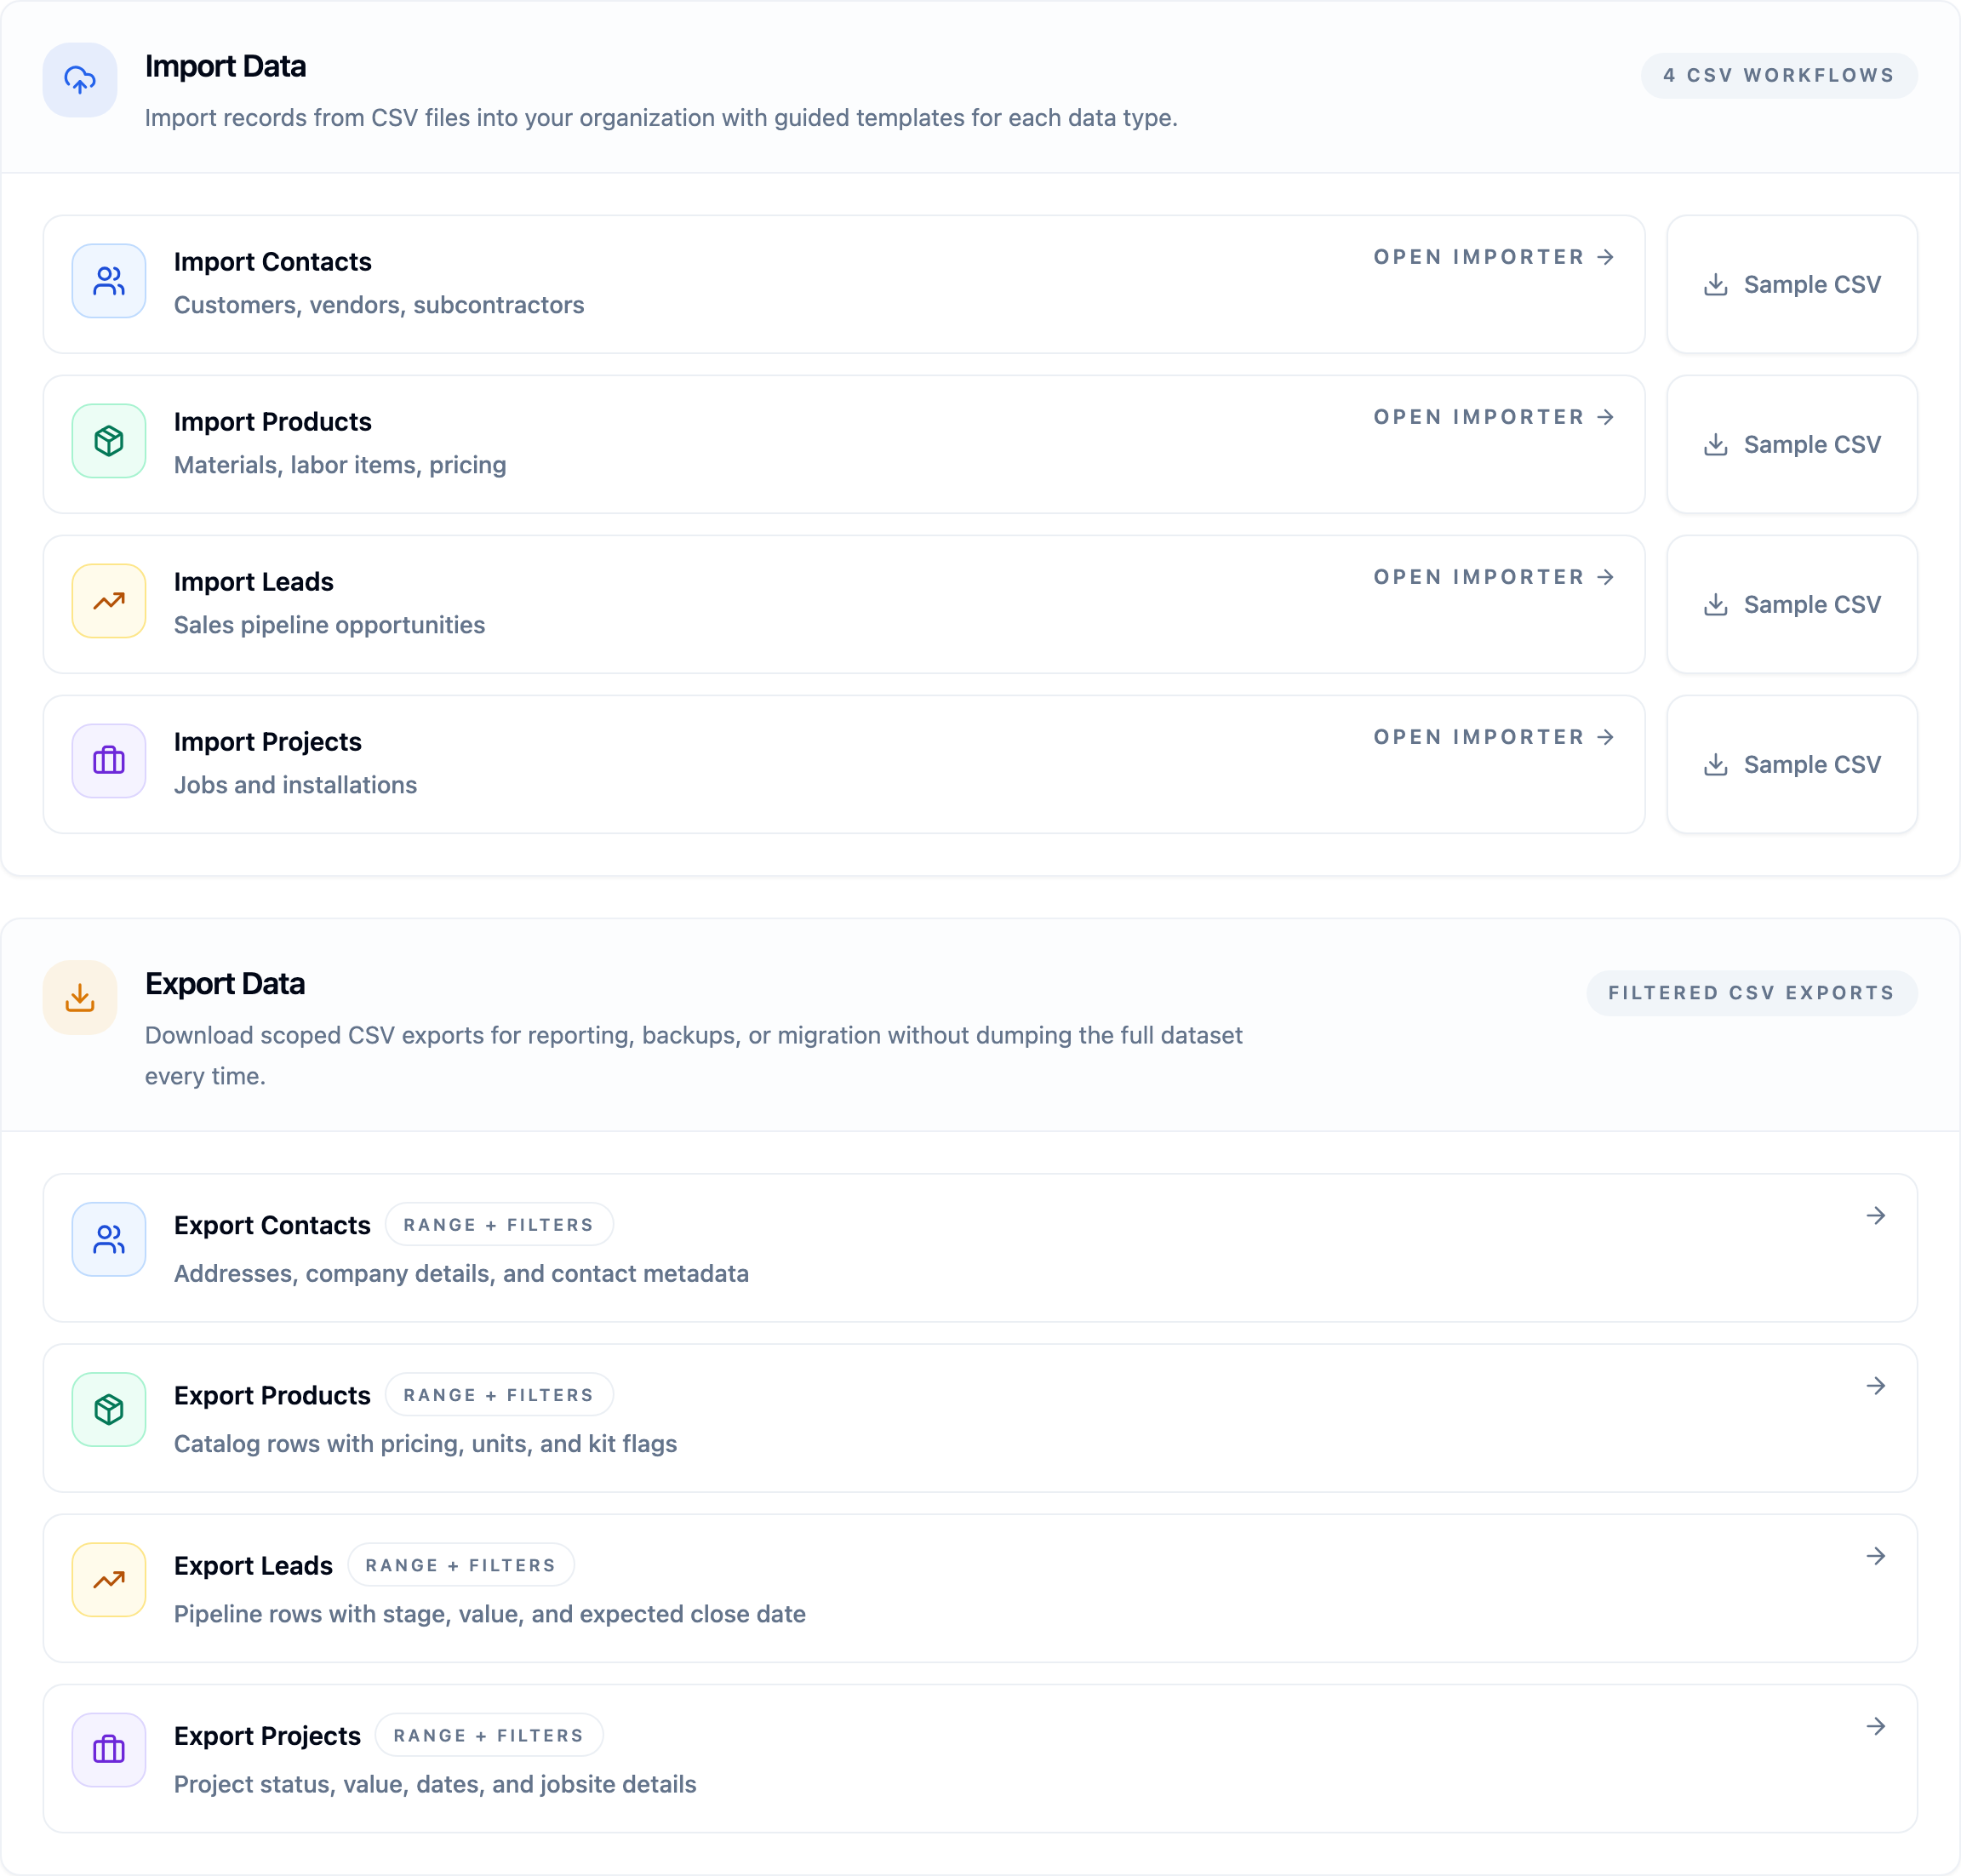The width and height of the screenshot is (1961, 1876).
Task: Open importer for Import Projects
Action: [1494, 737]
